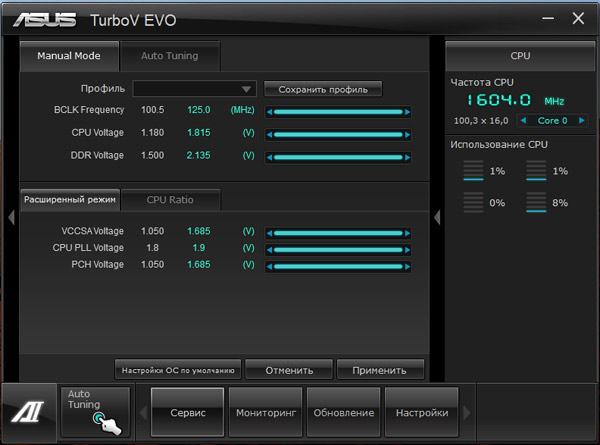The image size is (600, 445).
Task: Decrease DDR Voltage with left arrow
Action: coord(269,157)
